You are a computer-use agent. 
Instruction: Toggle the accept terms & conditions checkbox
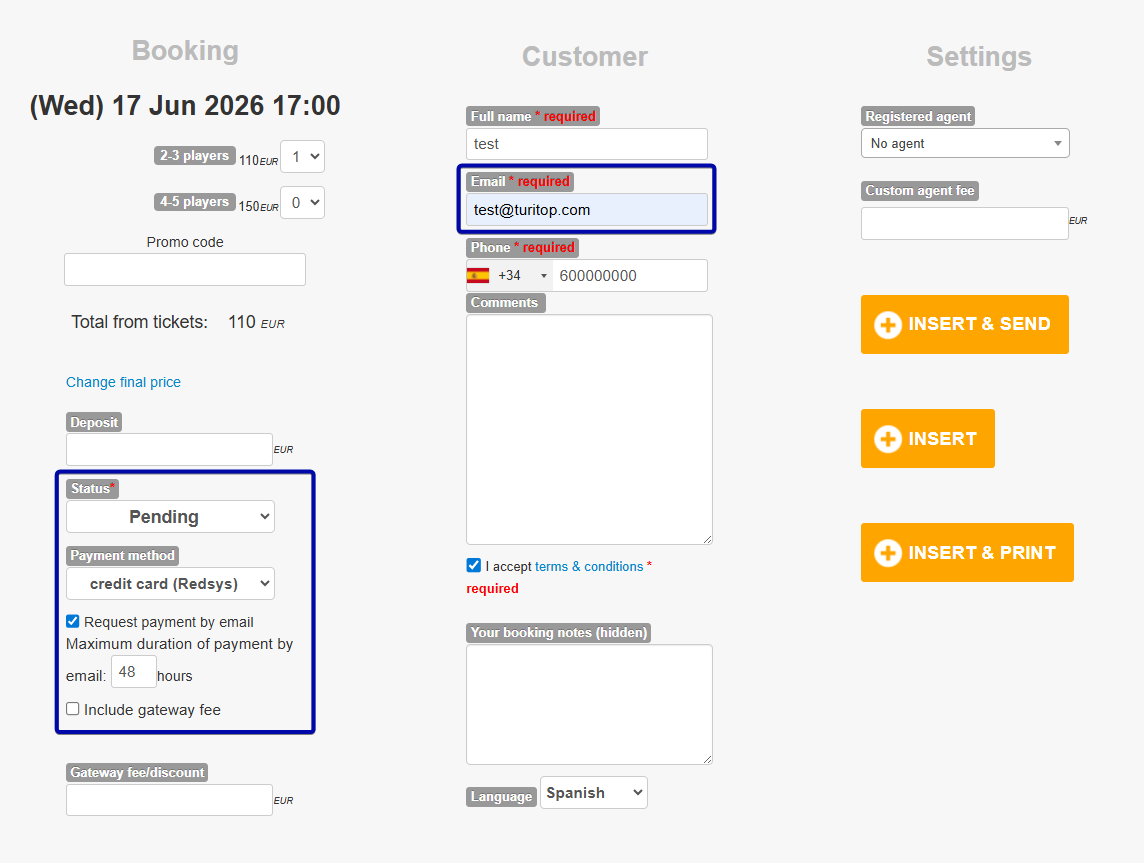(474, 565)
